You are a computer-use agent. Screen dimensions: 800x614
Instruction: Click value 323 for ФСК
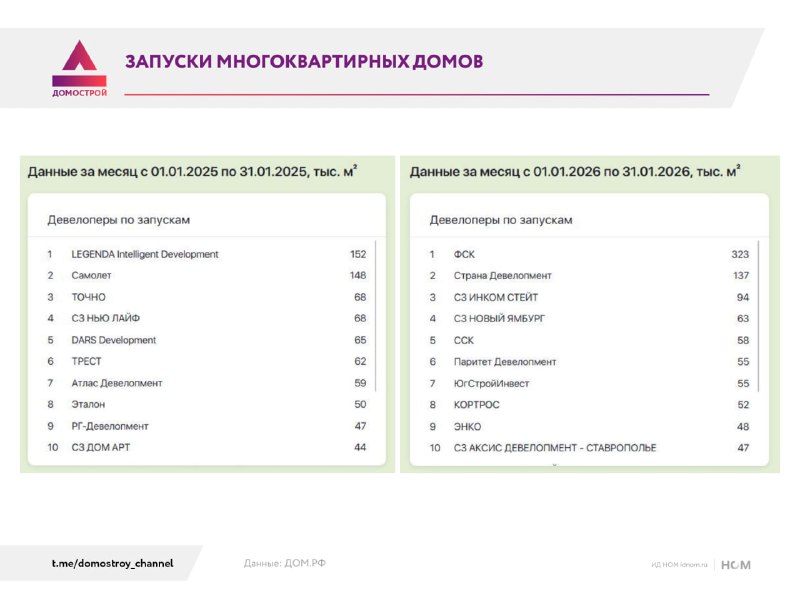click(740, 254)
